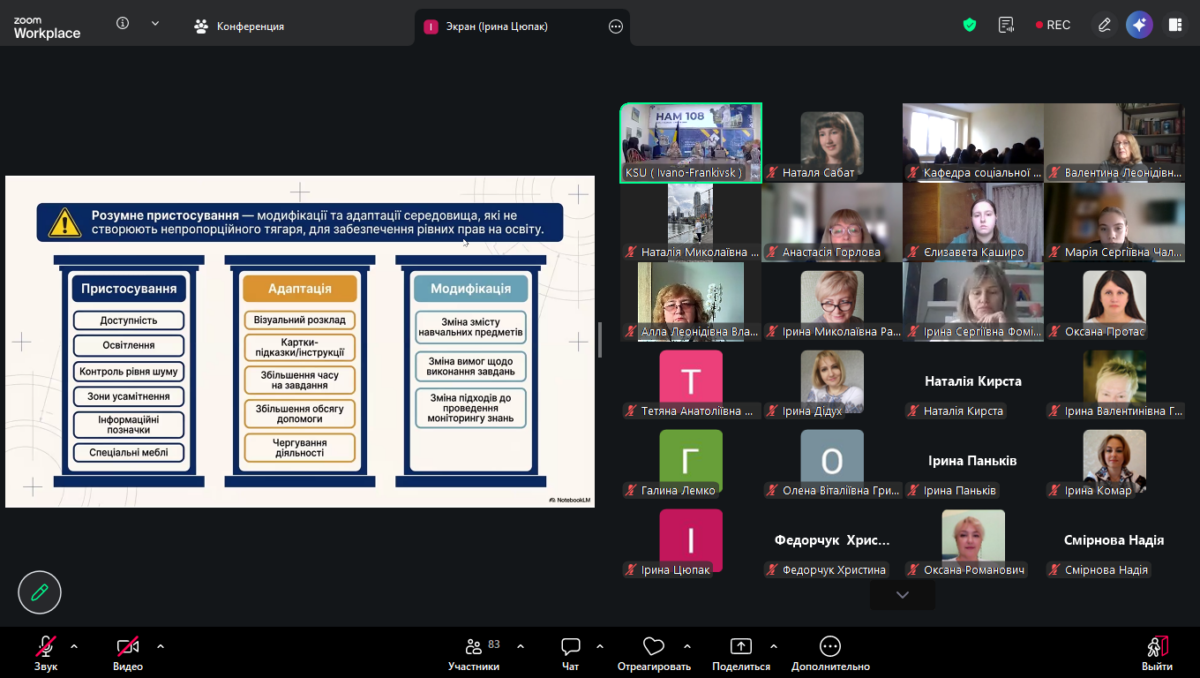Open the meeting info icon

pos(123,24)
